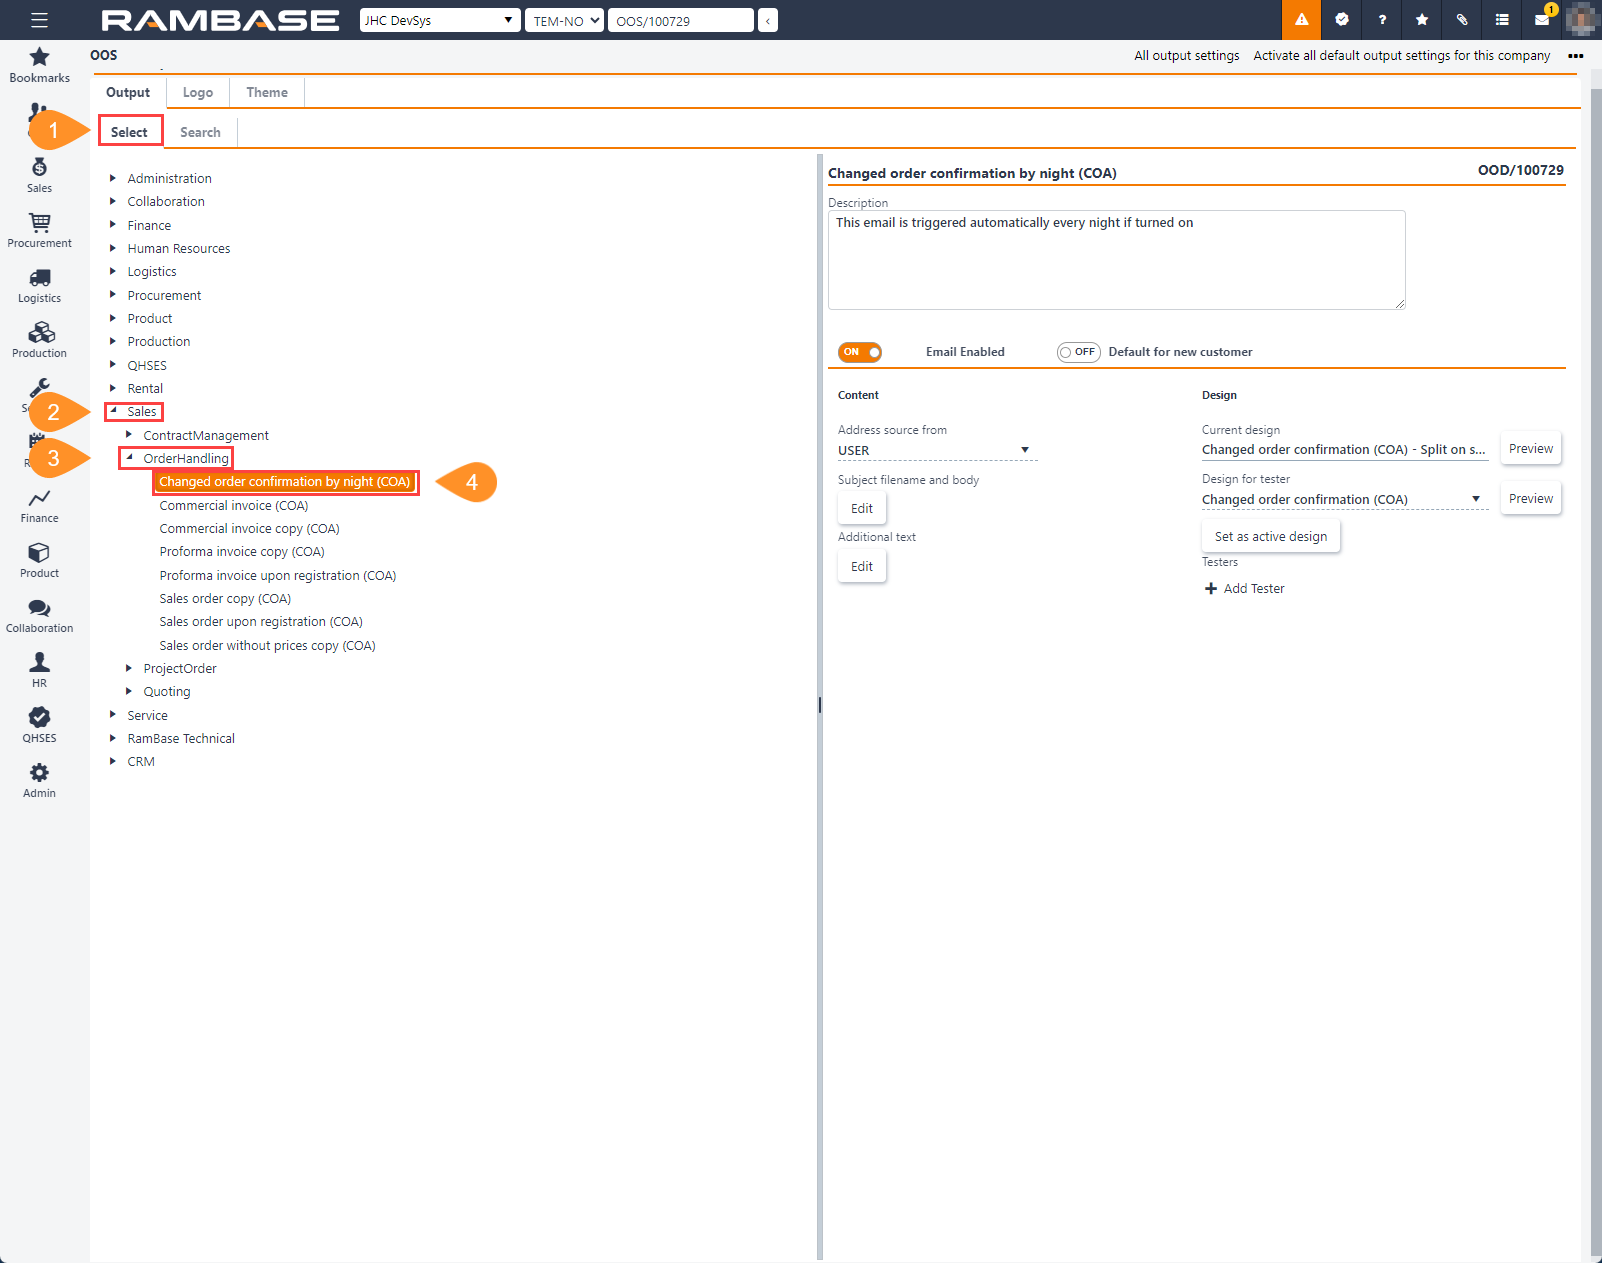Open the Collaboration module in sidebar
Viewport: 1602px width, 1263px height.
coord(40,615)
